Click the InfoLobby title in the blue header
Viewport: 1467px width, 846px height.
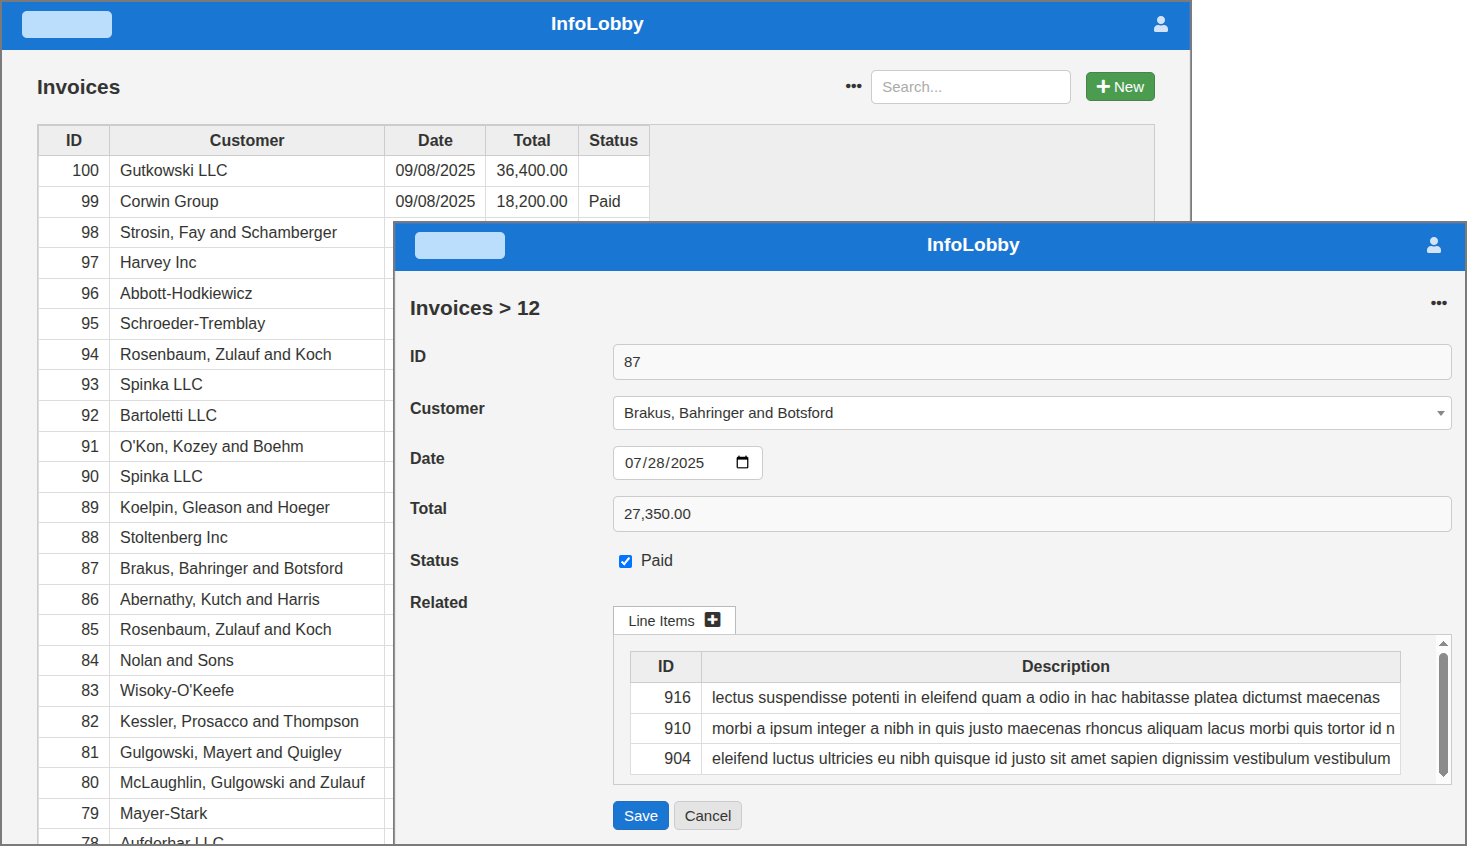pyautogui.click(x=597, y=23)
